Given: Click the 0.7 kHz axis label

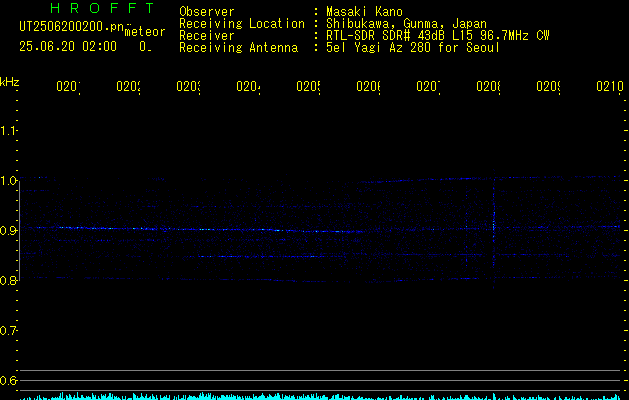Looking at the screenshot, I should click(9, 331).
